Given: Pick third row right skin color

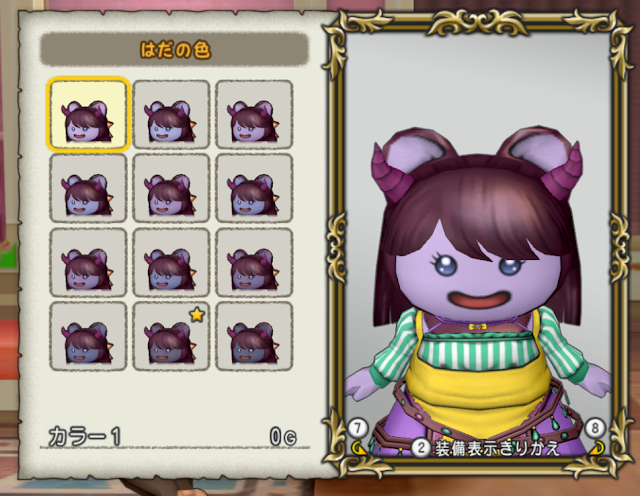Looking at the screenshot, I should click(254, 262).
